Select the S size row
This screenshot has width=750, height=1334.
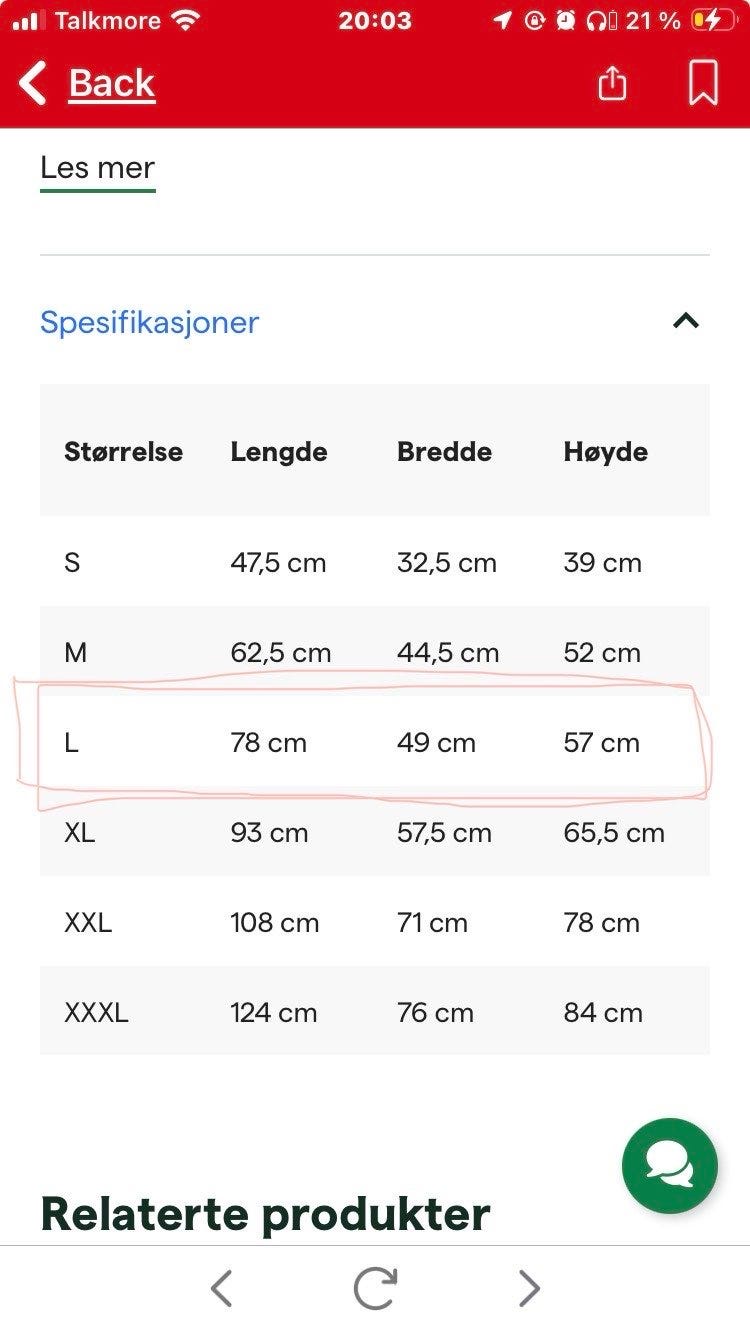tap(375, 562)
